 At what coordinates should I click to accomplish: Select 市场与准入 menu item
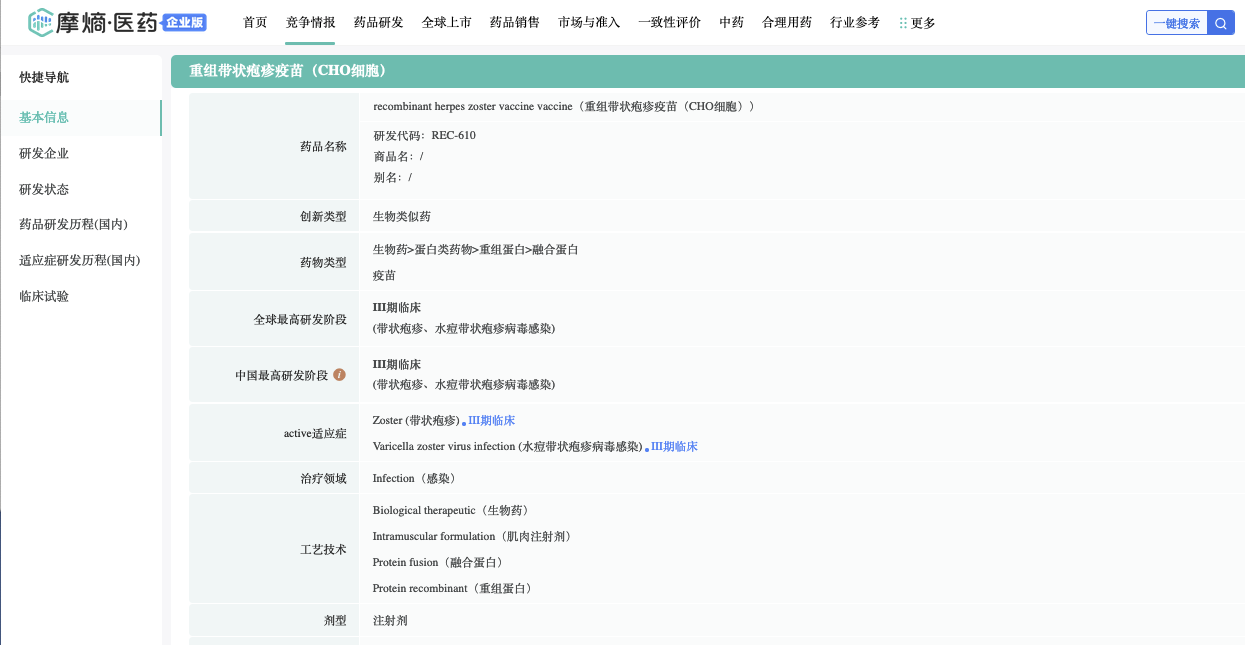coord(589,22)
